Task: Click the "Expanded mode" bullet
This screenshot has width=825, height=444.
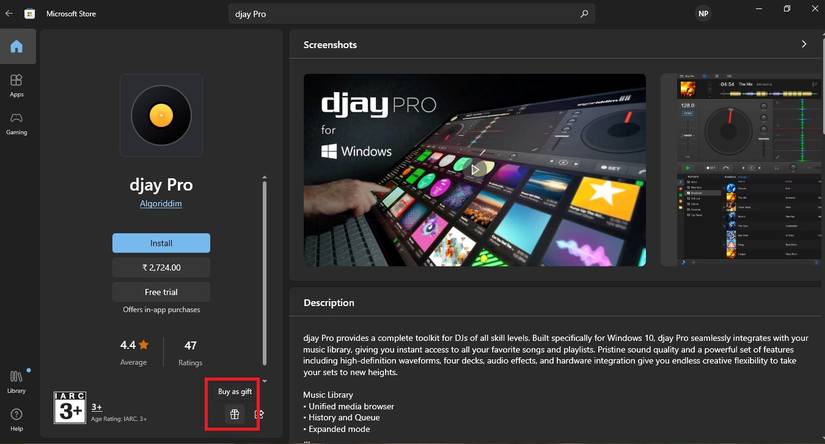Action: click(337, 429)
